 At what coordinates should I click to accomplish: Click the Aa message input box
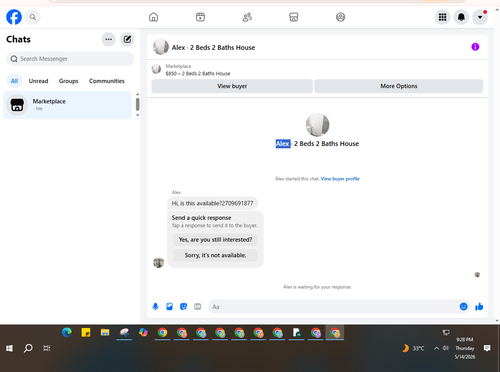click(333, 307)
